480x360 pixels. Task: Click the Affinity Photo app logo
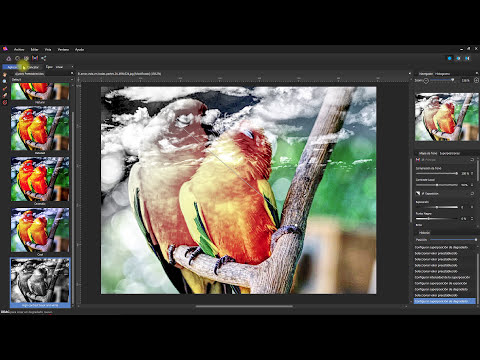(5, 49)
